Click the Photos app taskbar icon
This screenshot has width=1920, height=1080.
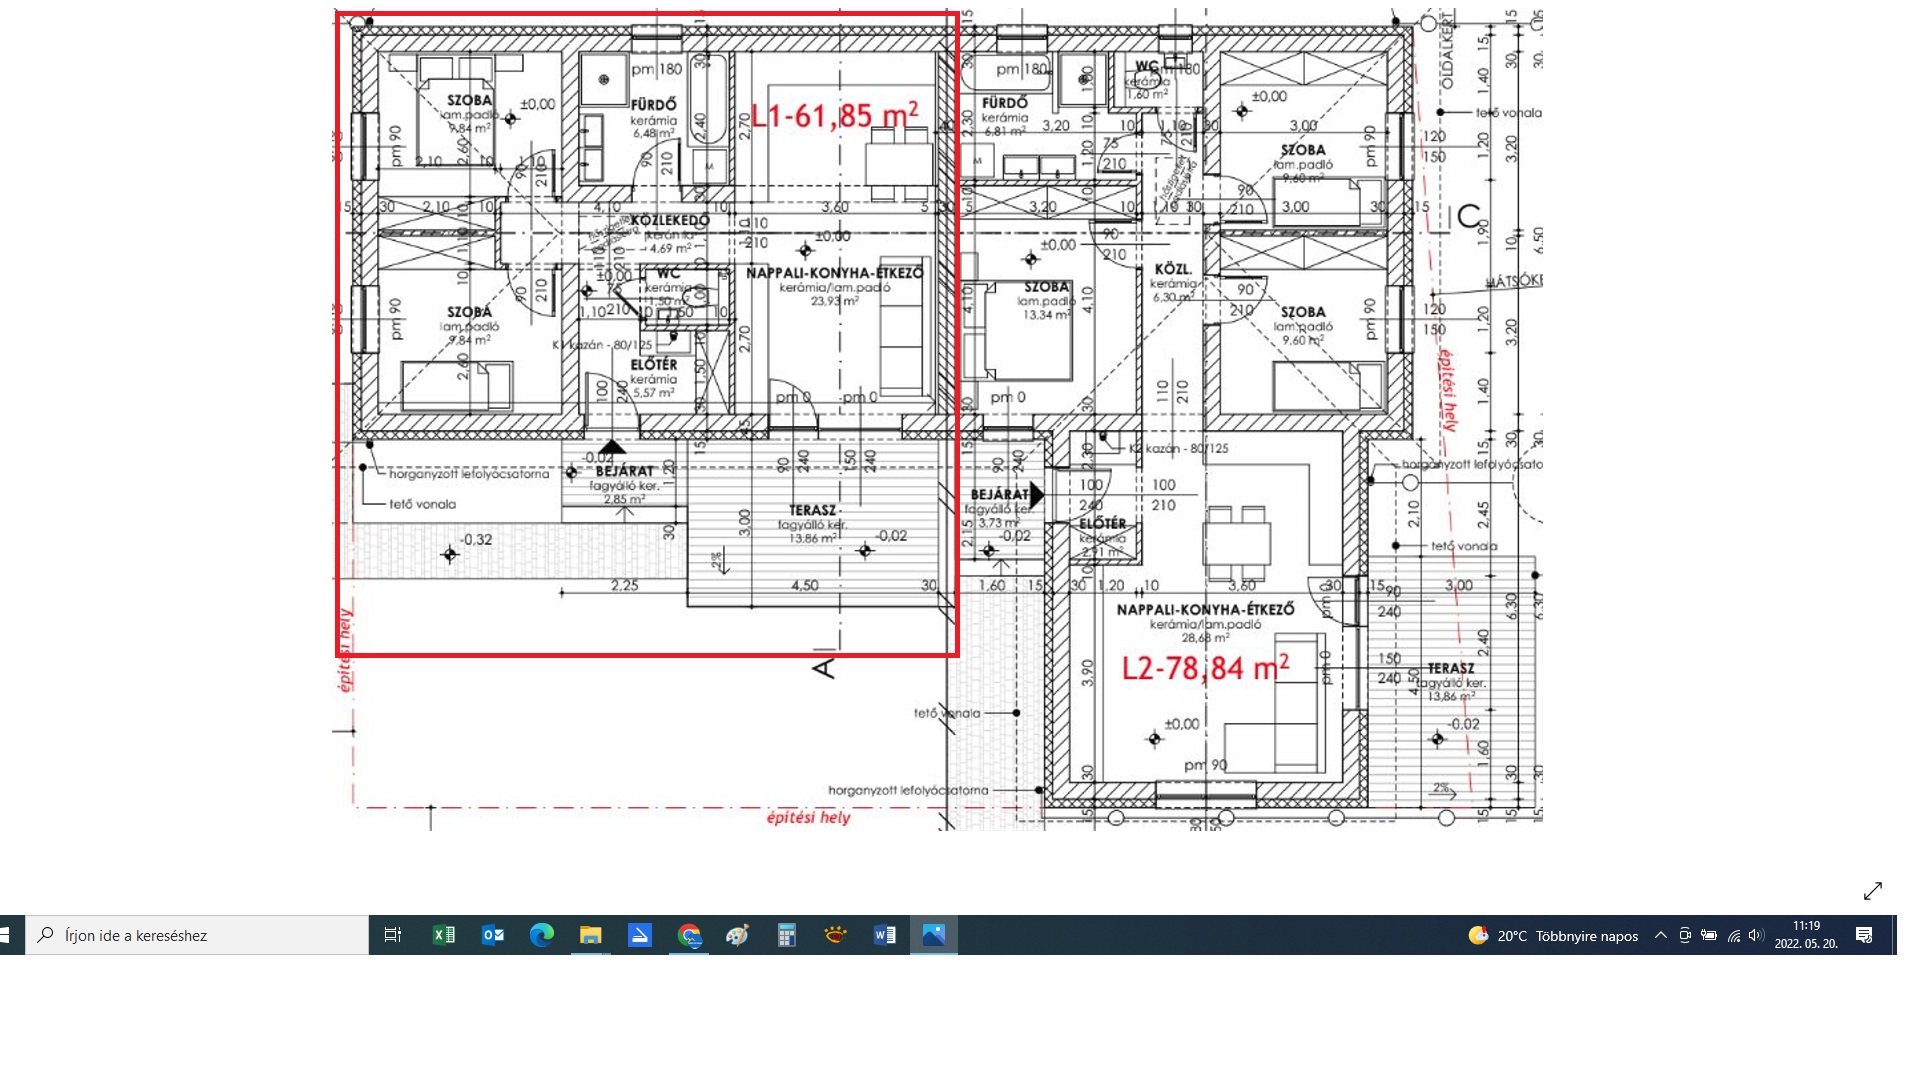tap(933, 935)
